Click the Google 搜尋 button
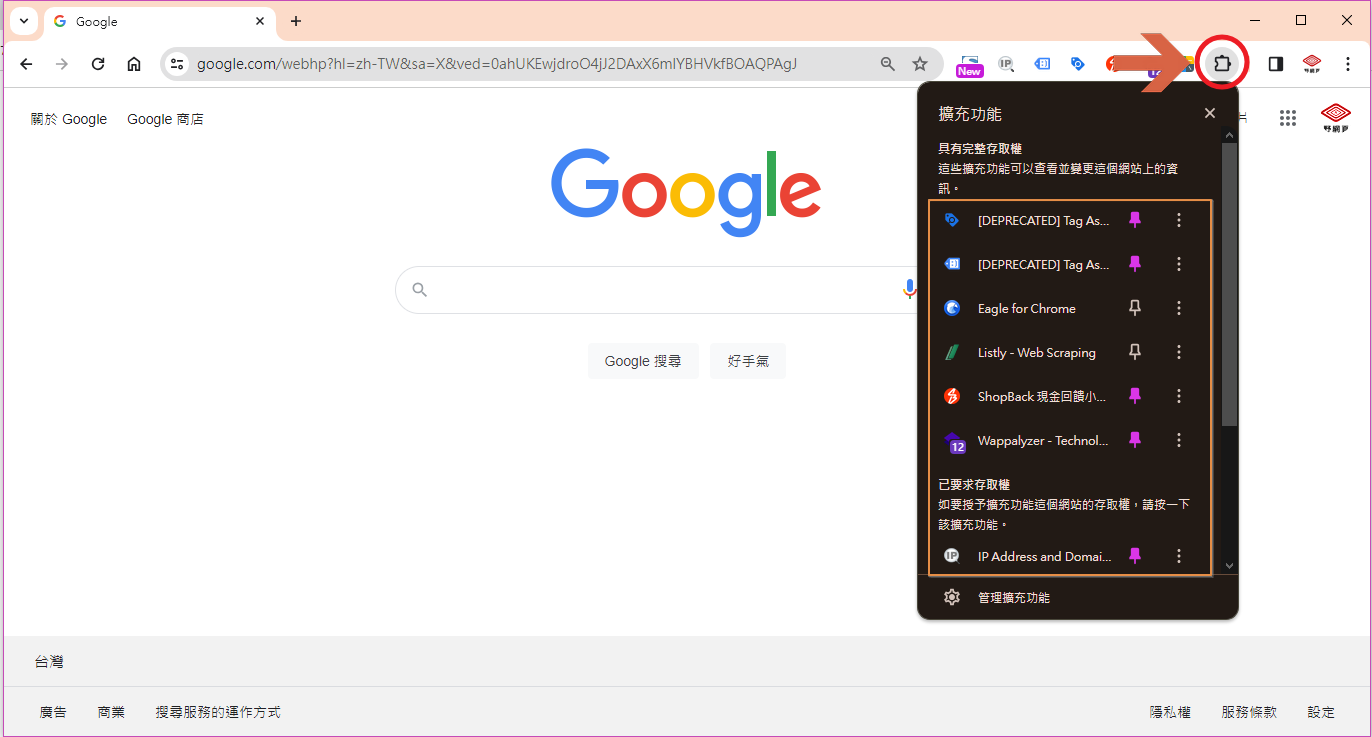 643,361
